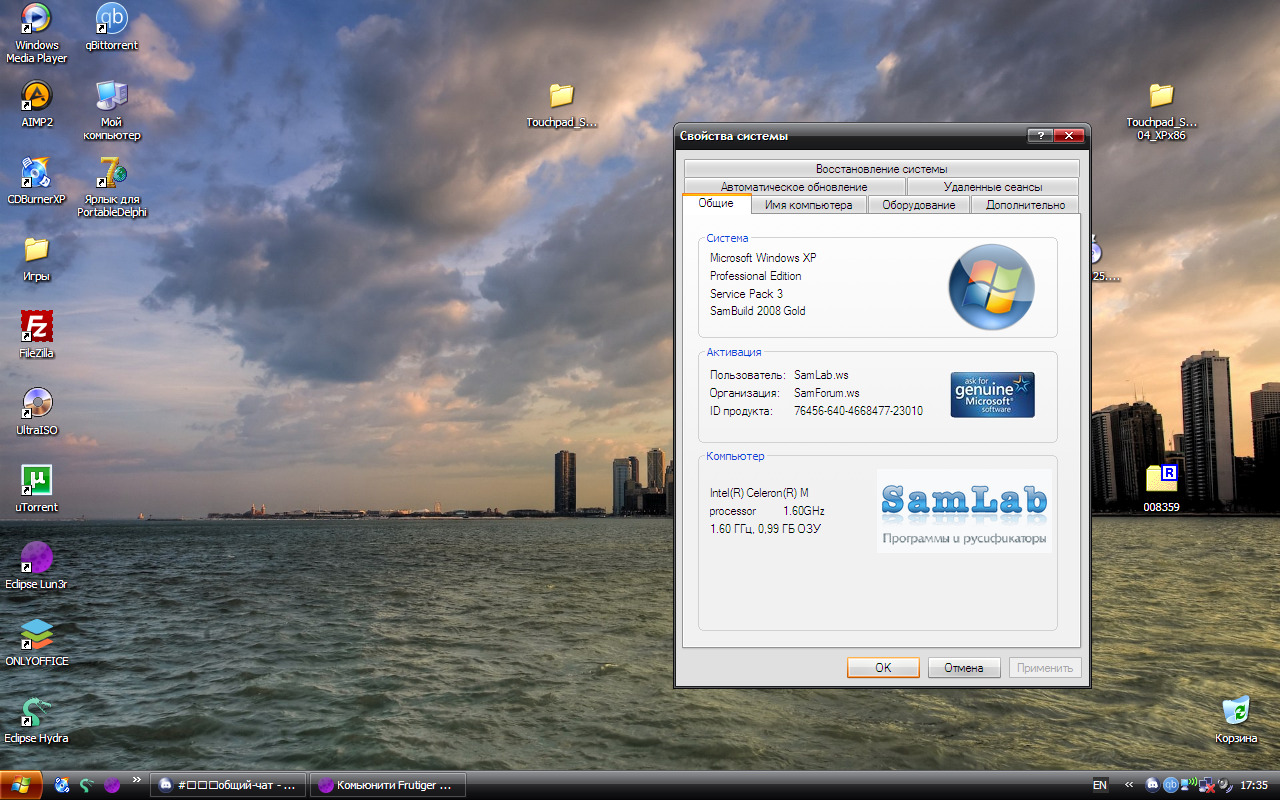Image resolution: width=1280 pixels, height=800 pixels.
Task: Open the Имя компьютера tab
Action: coord(808,205)
